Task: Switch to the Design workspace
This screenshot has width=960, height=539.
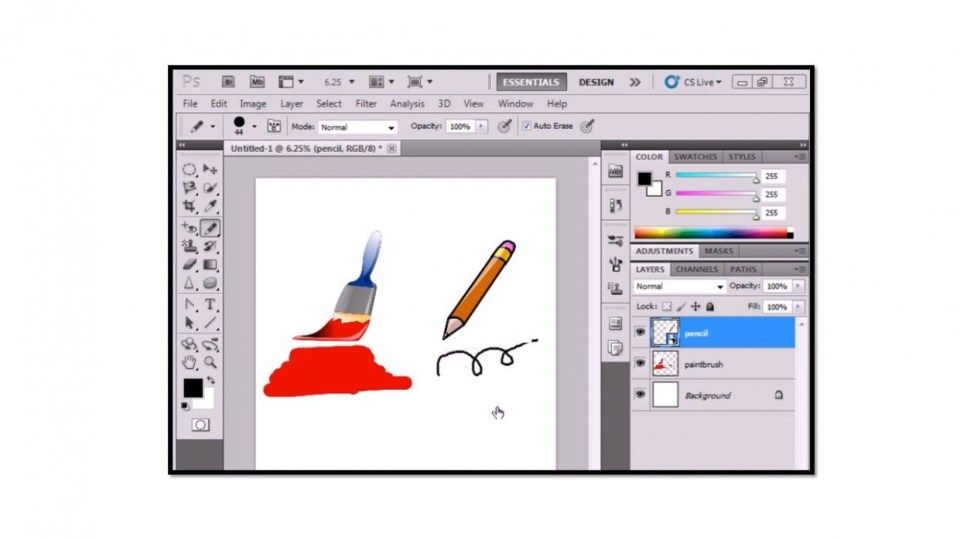Action: 596,82
